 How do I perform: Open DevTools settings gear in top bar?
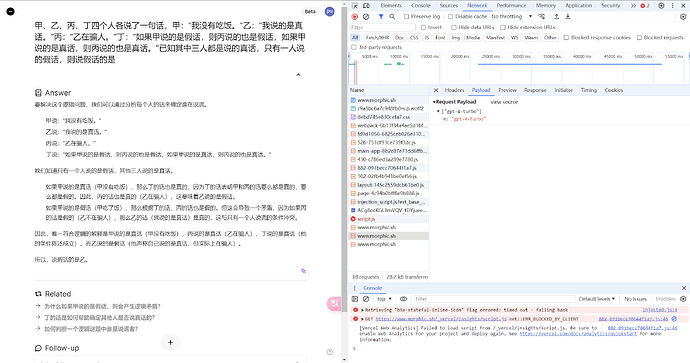point(661,6)
